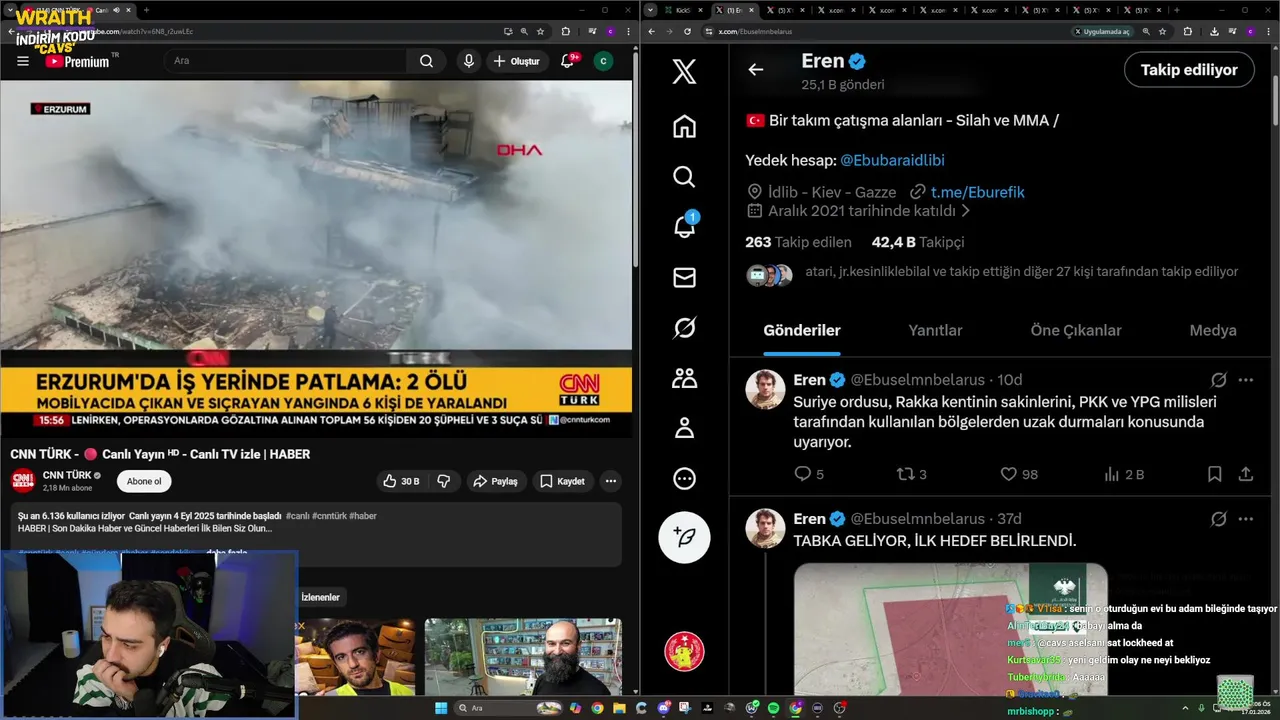
Task: Switch to Medya tab
Action: (1213, 330)
